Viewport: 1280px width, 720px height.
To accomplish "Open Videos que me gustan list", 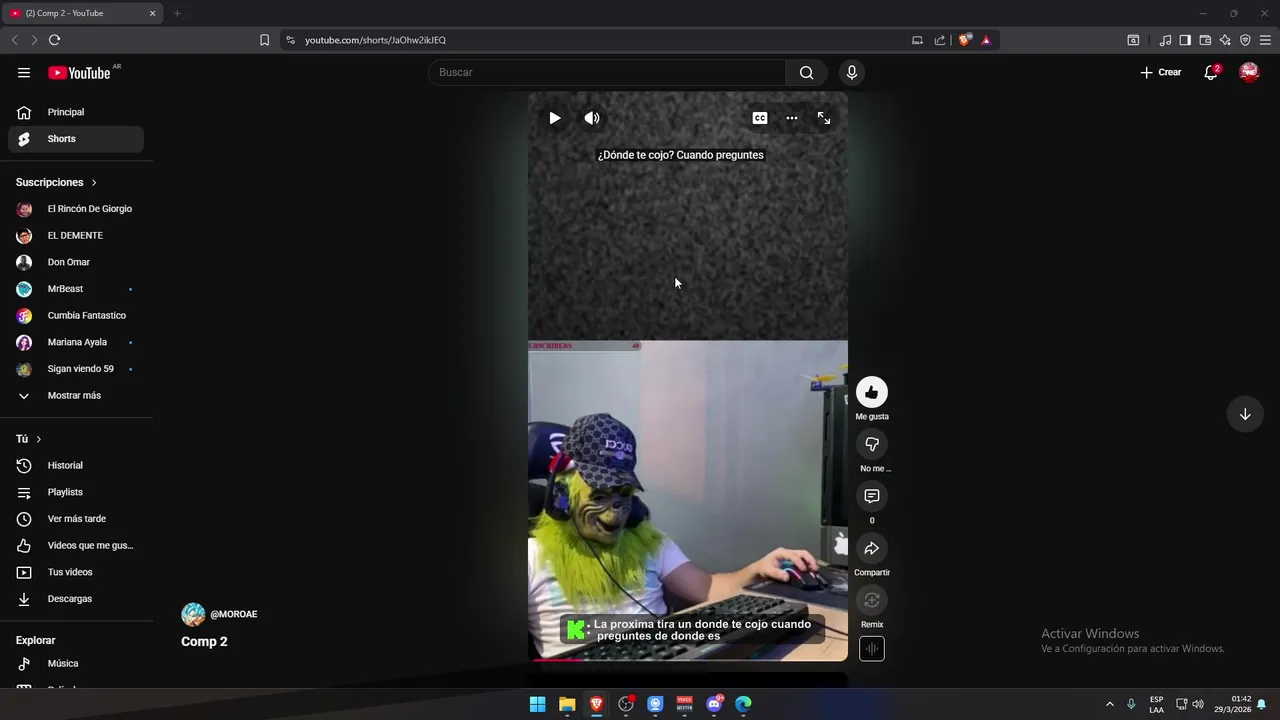I will point(76,546).
